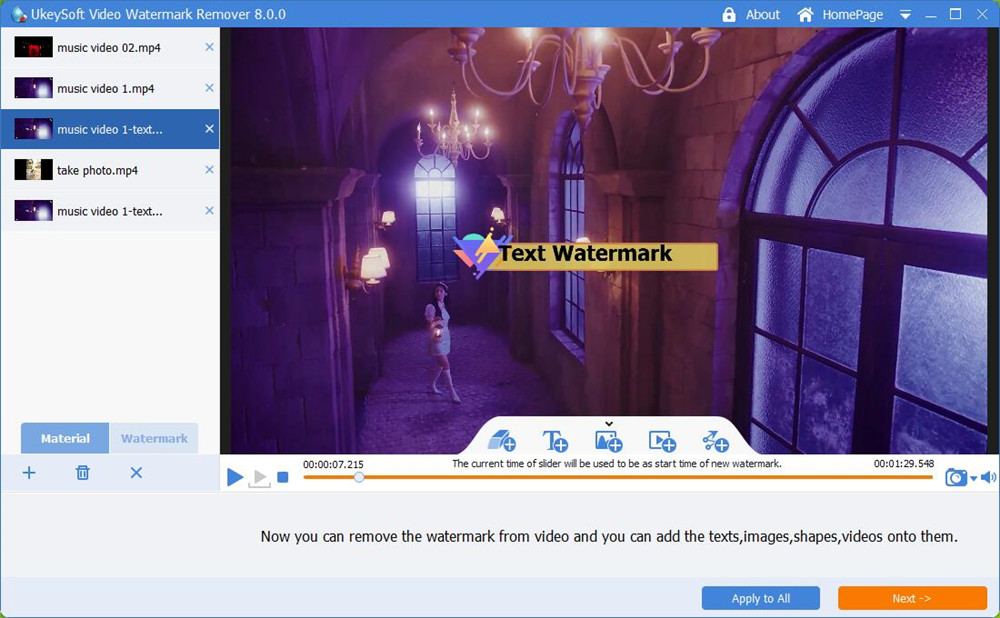Mute audio using the speaker icon
The height and width of the screenshot is (618, 1000).
tap(989, 477)
